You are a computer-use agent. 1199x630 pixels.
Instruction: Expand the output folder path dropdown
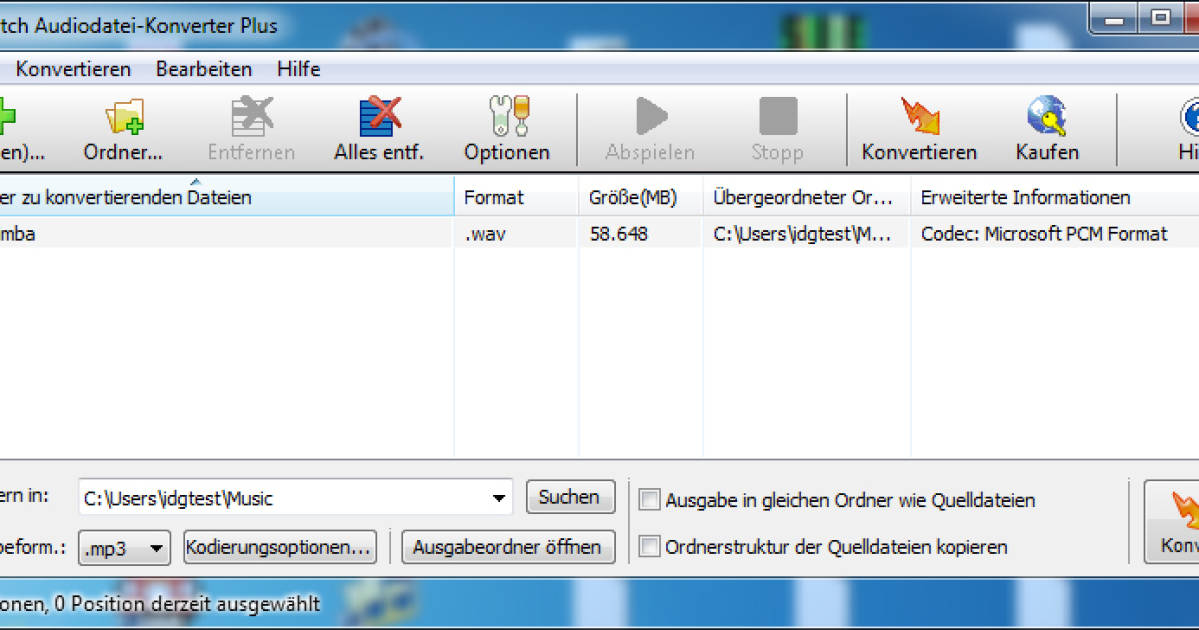(x=498, y=498)
